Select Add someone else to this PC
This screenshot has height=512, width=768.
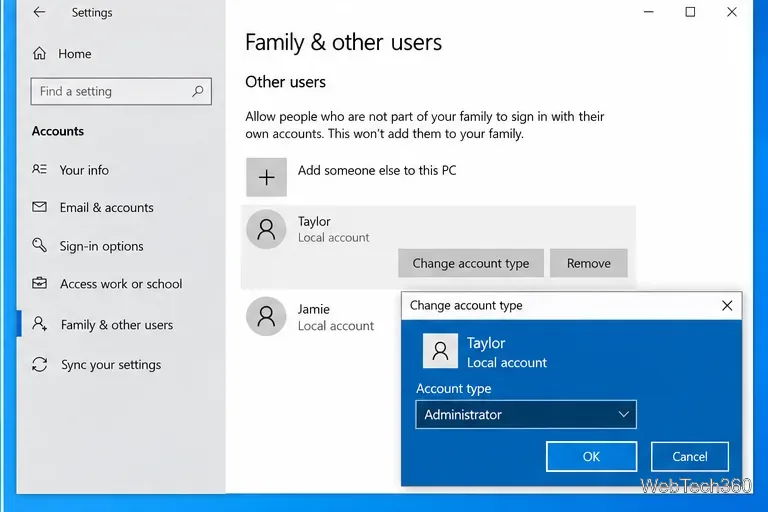click(377, 171)
